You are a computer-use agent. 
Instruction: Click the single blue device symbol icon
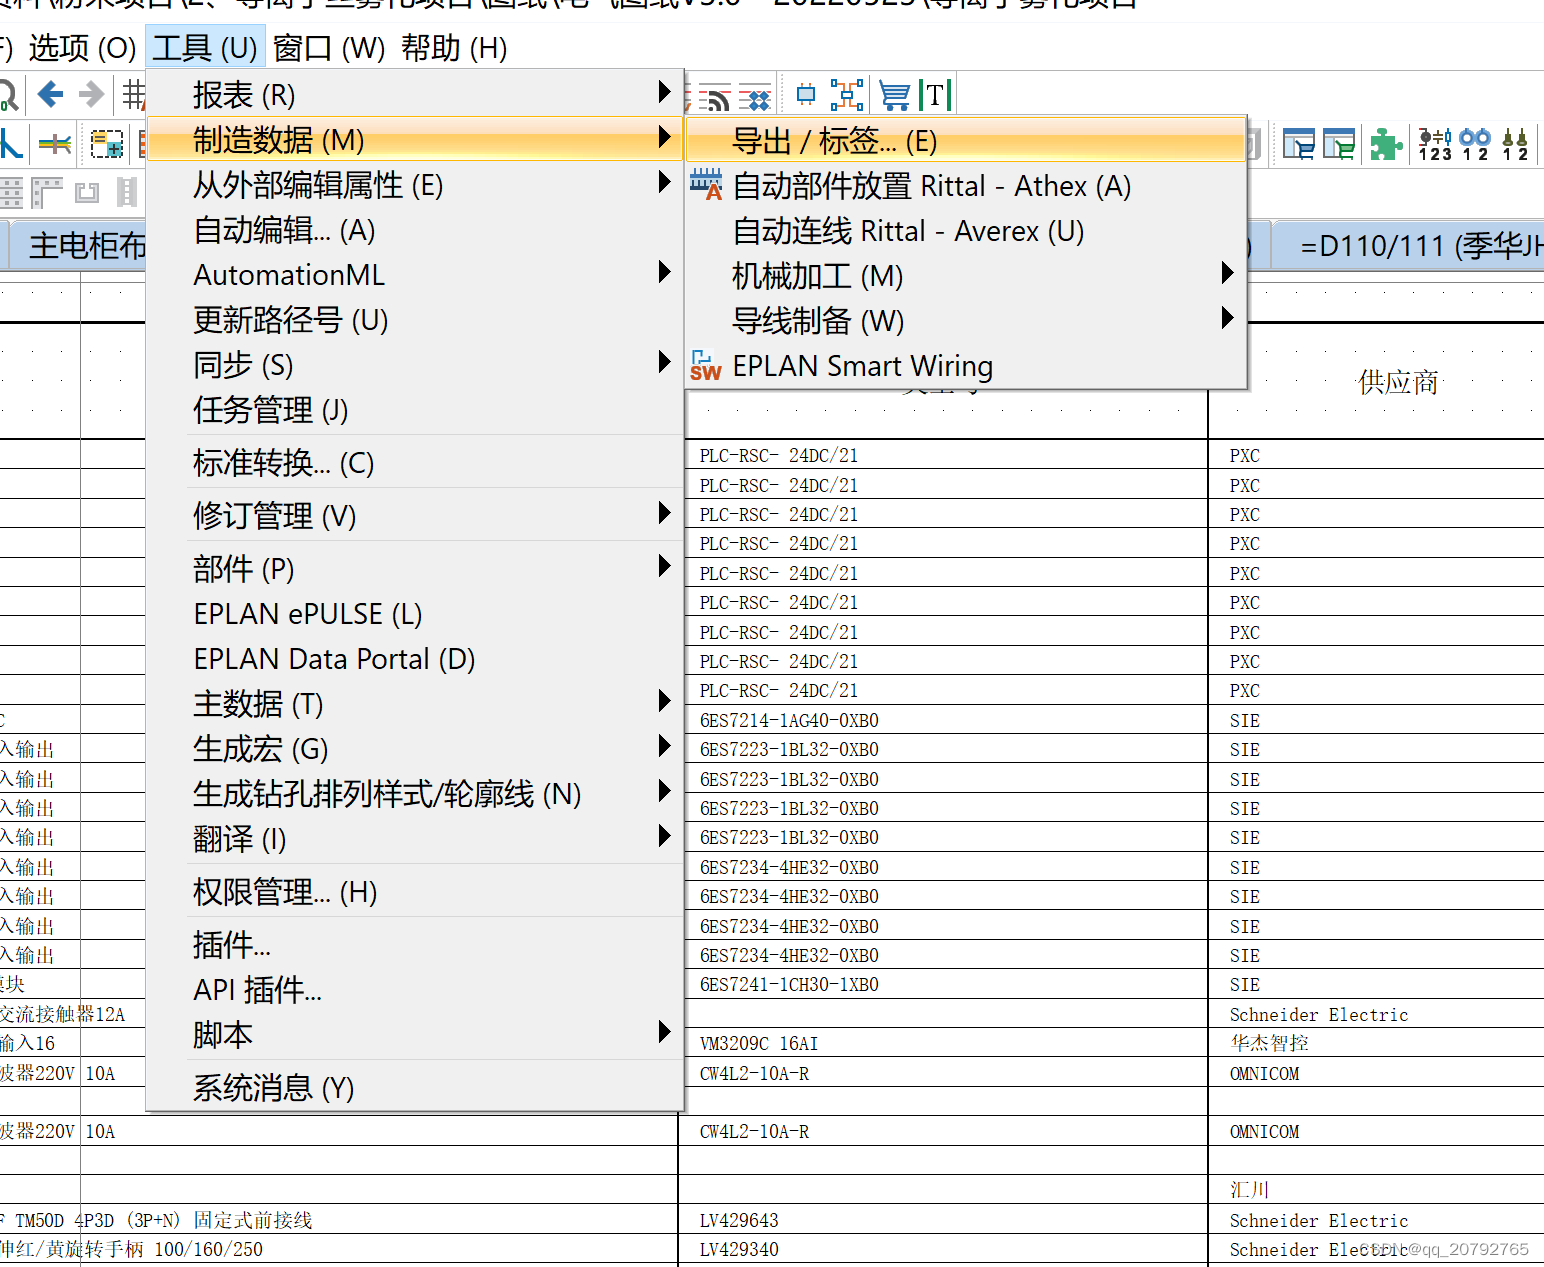point(805,96)
